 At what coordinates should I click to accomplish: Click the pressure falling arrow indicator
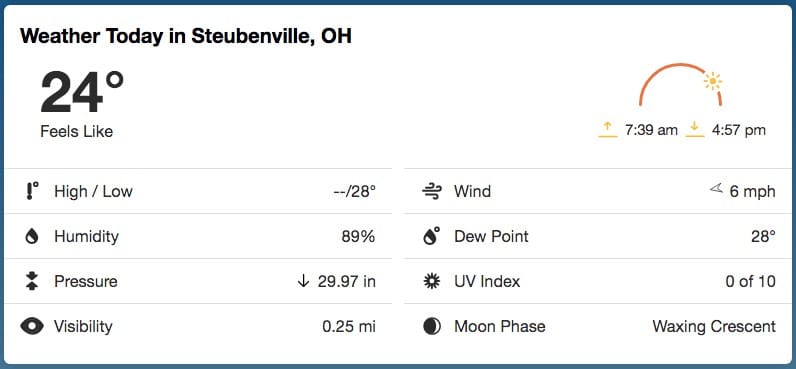(x=303, y=281)
